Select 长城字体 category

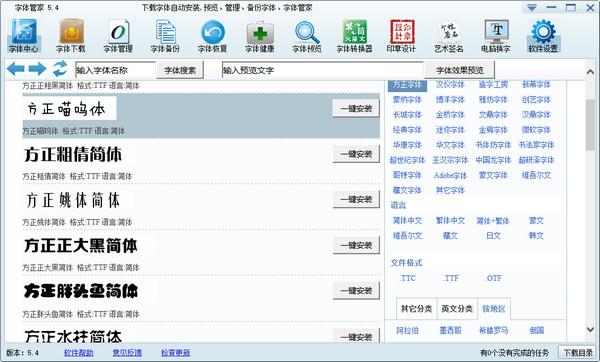[407, 114]
